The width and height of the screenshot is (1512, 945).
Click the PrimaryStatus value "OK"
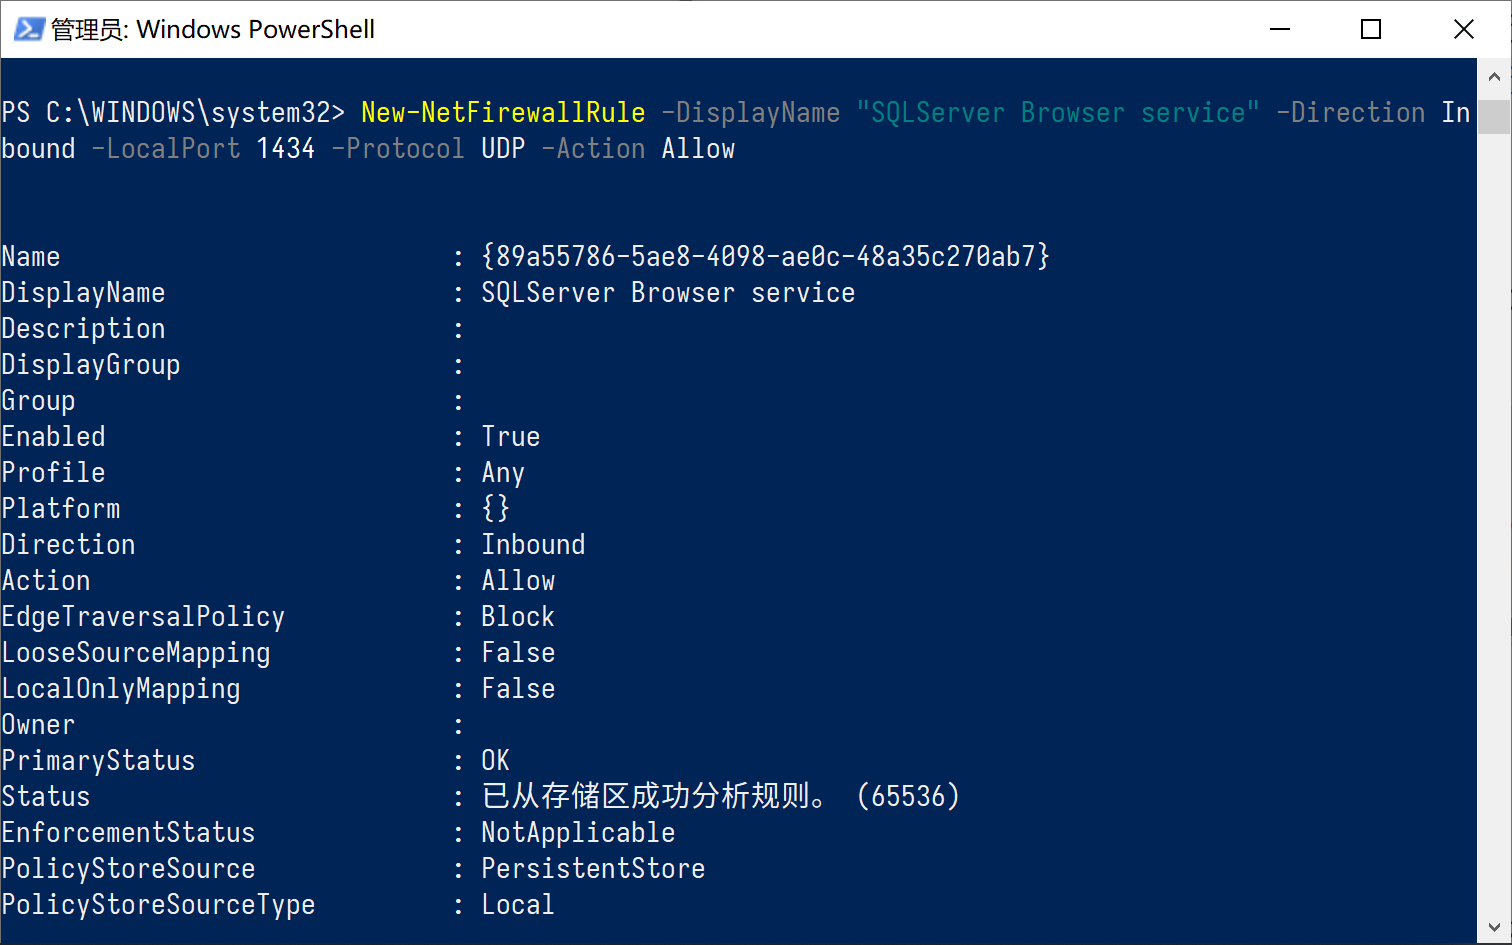point(495,760)
